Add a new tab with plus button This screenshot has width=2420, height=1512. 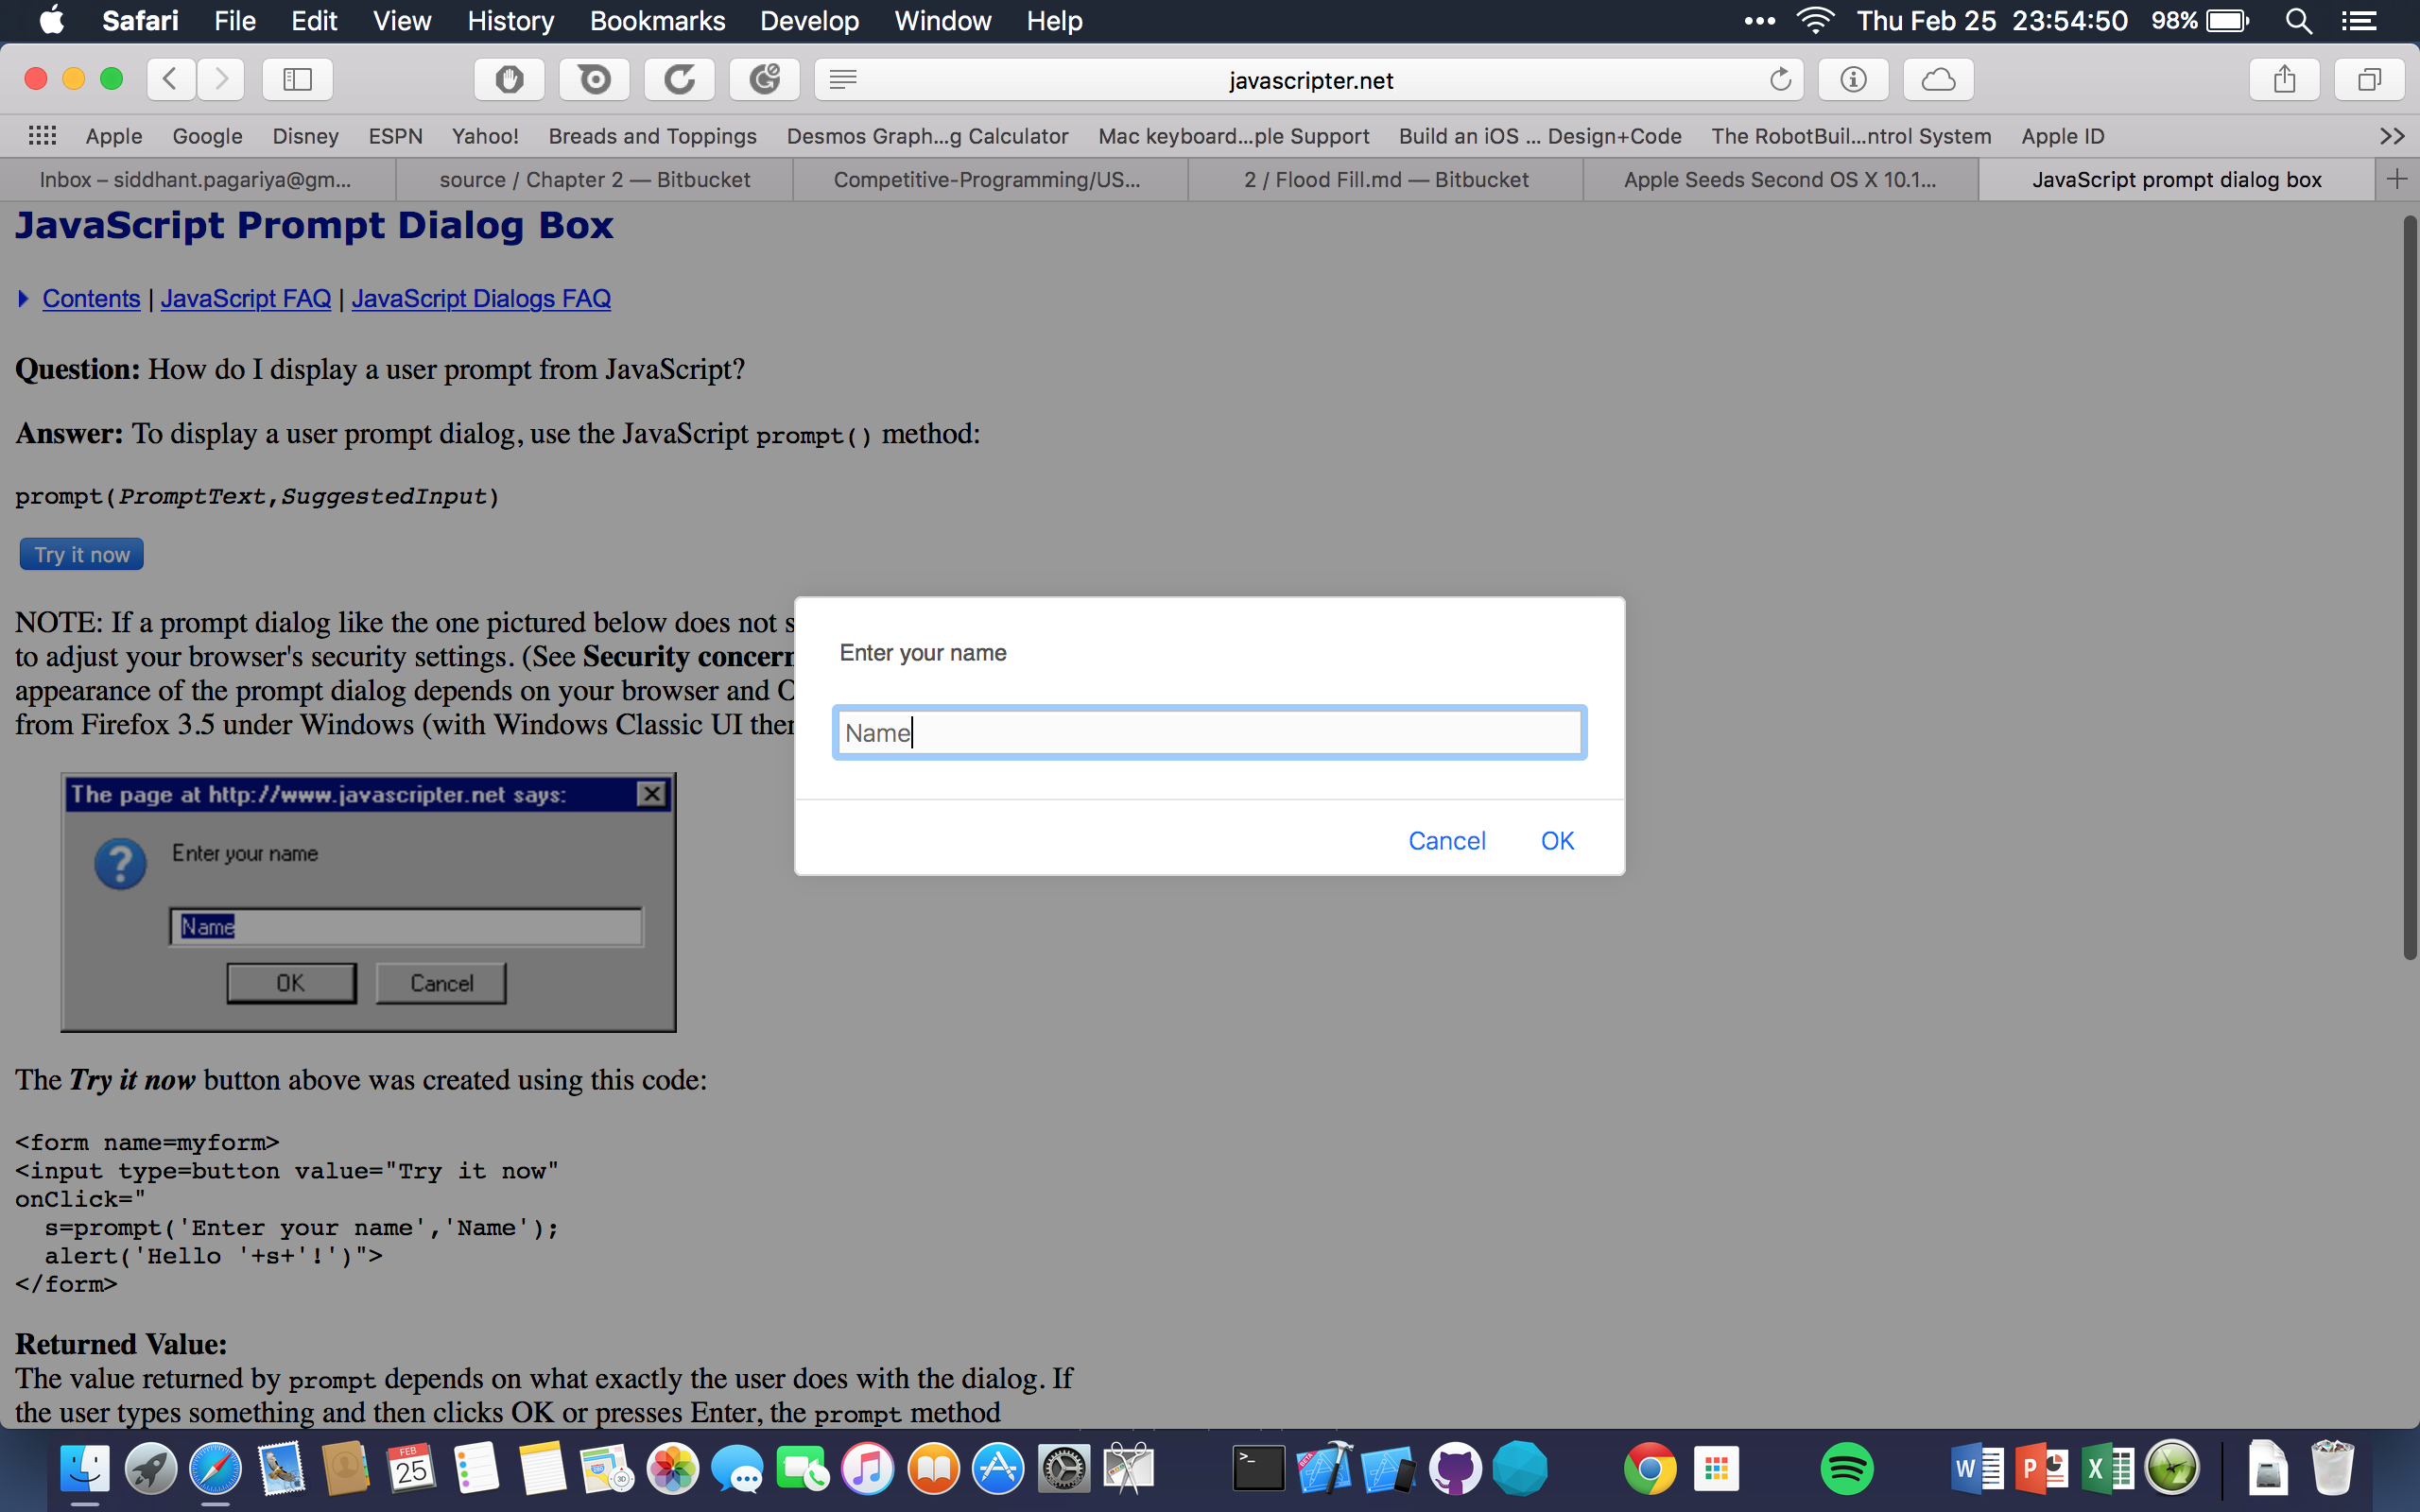click(x=2396, y=179)
